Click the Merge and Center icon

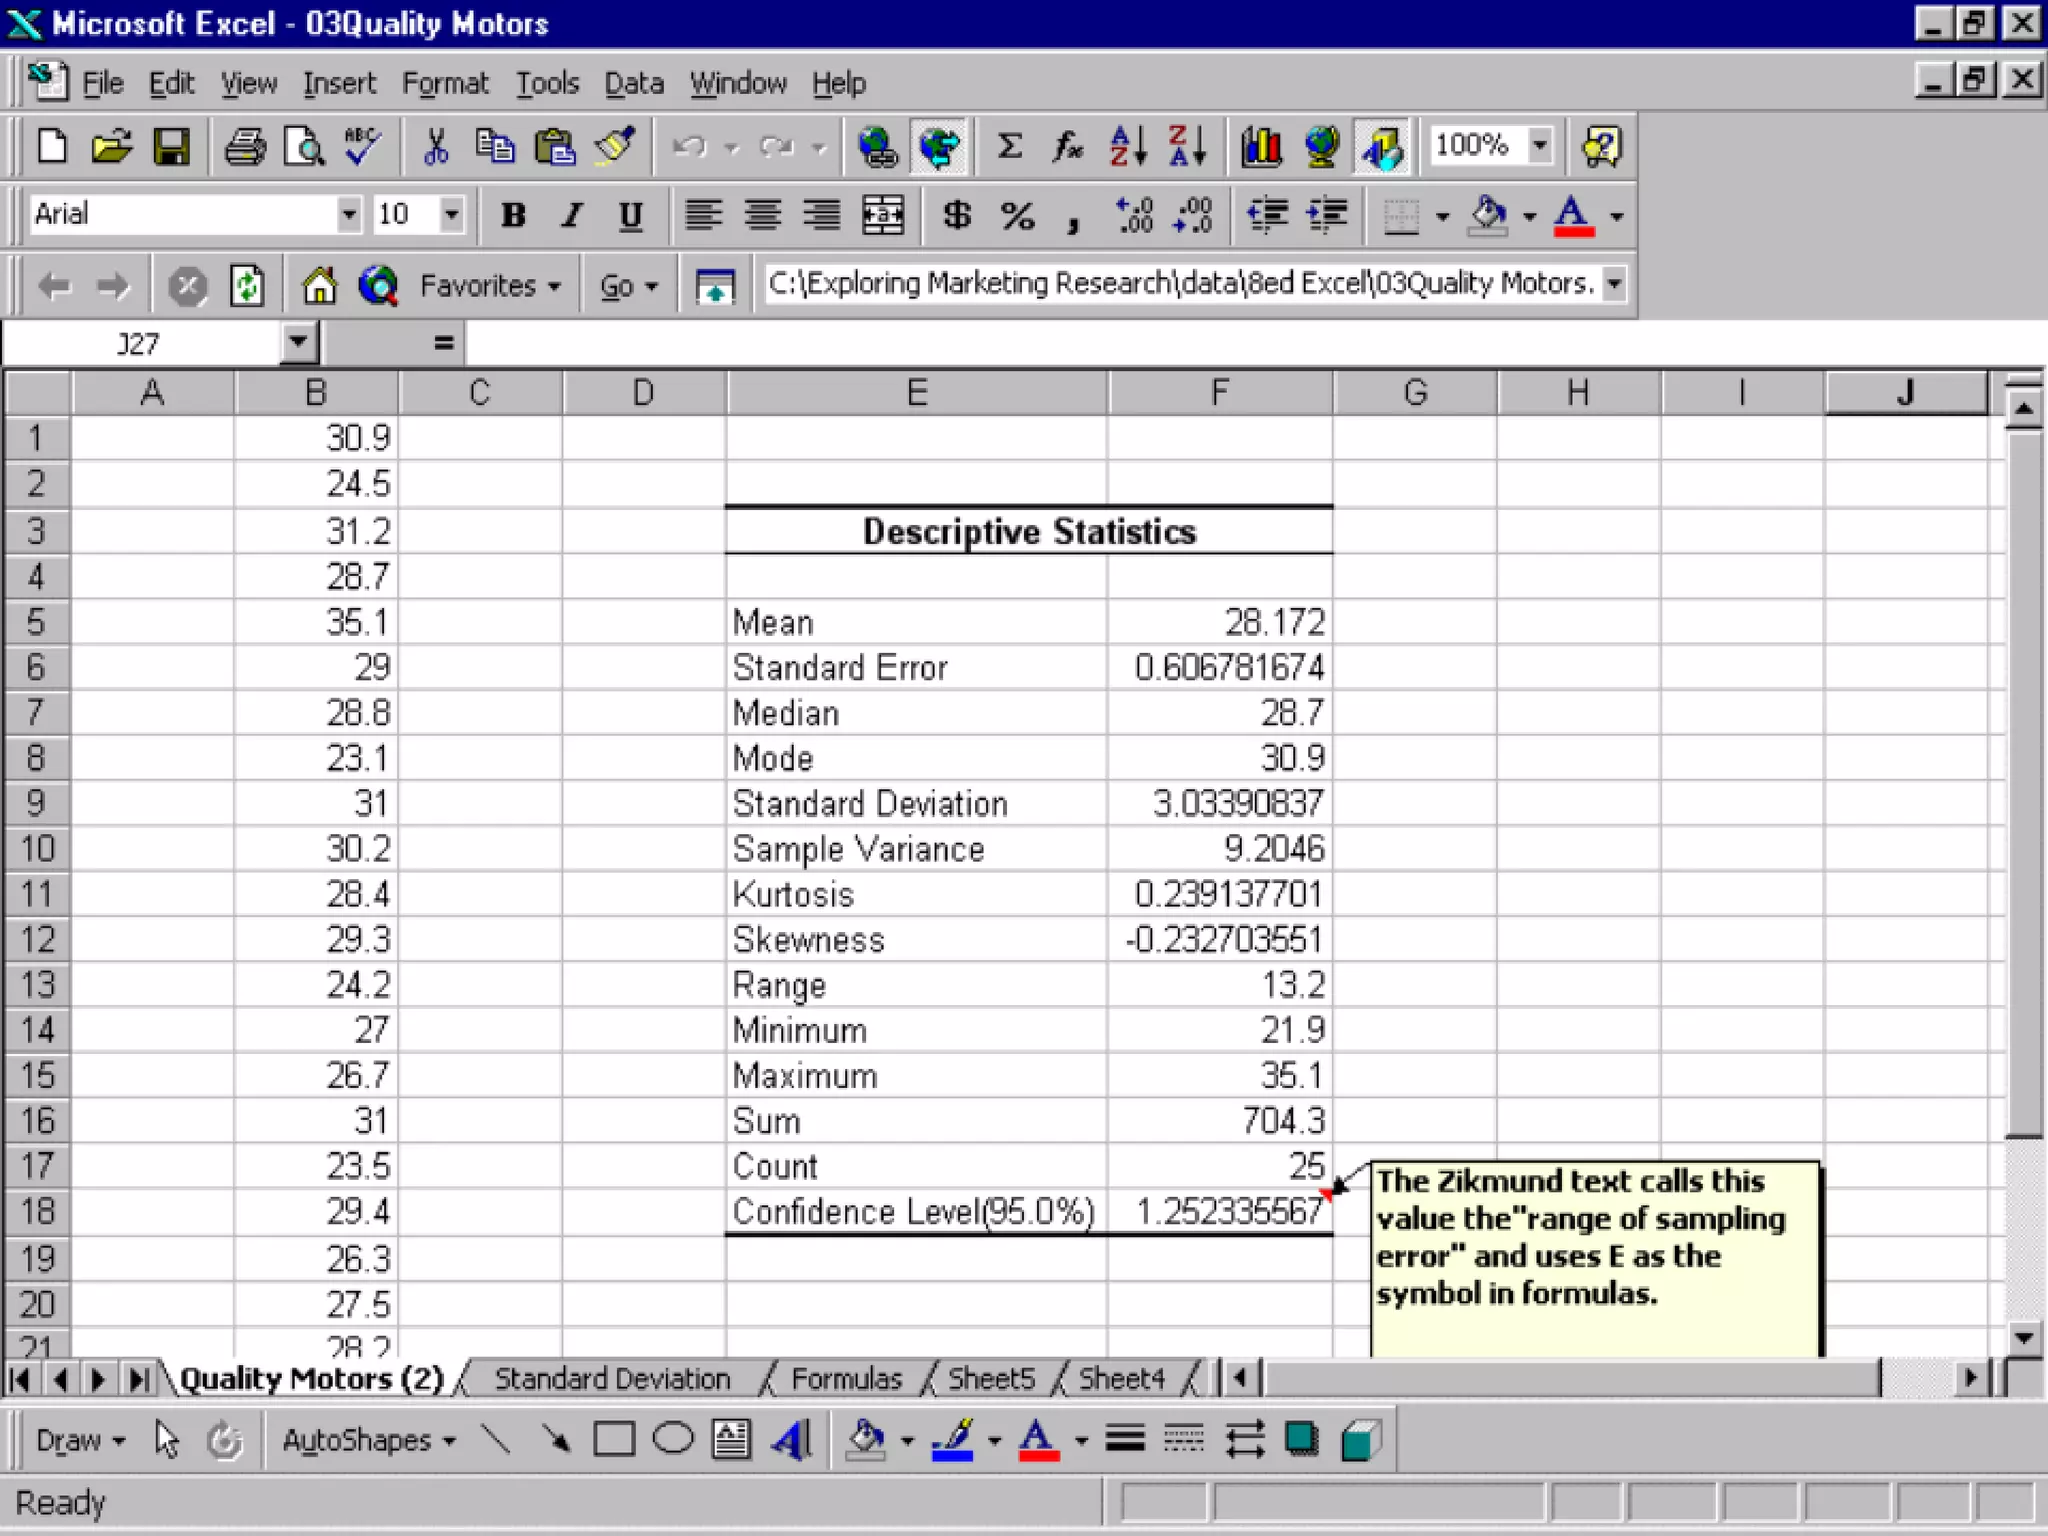coord(883,215)
